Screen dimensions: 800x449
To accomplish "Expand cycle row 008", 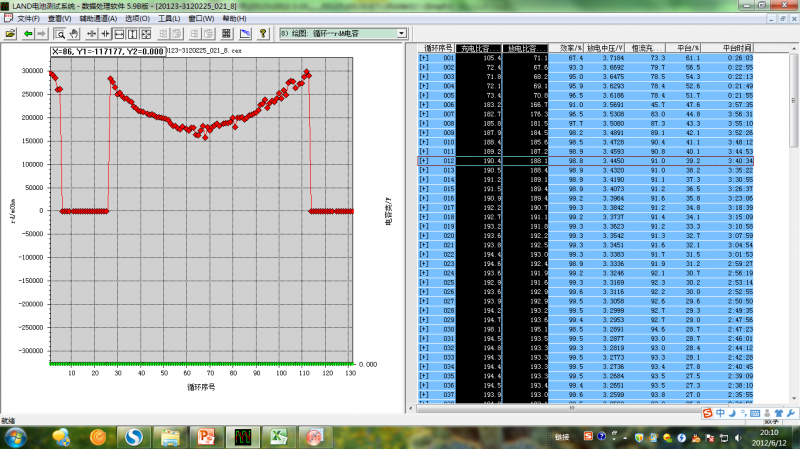I will (424, 123).
